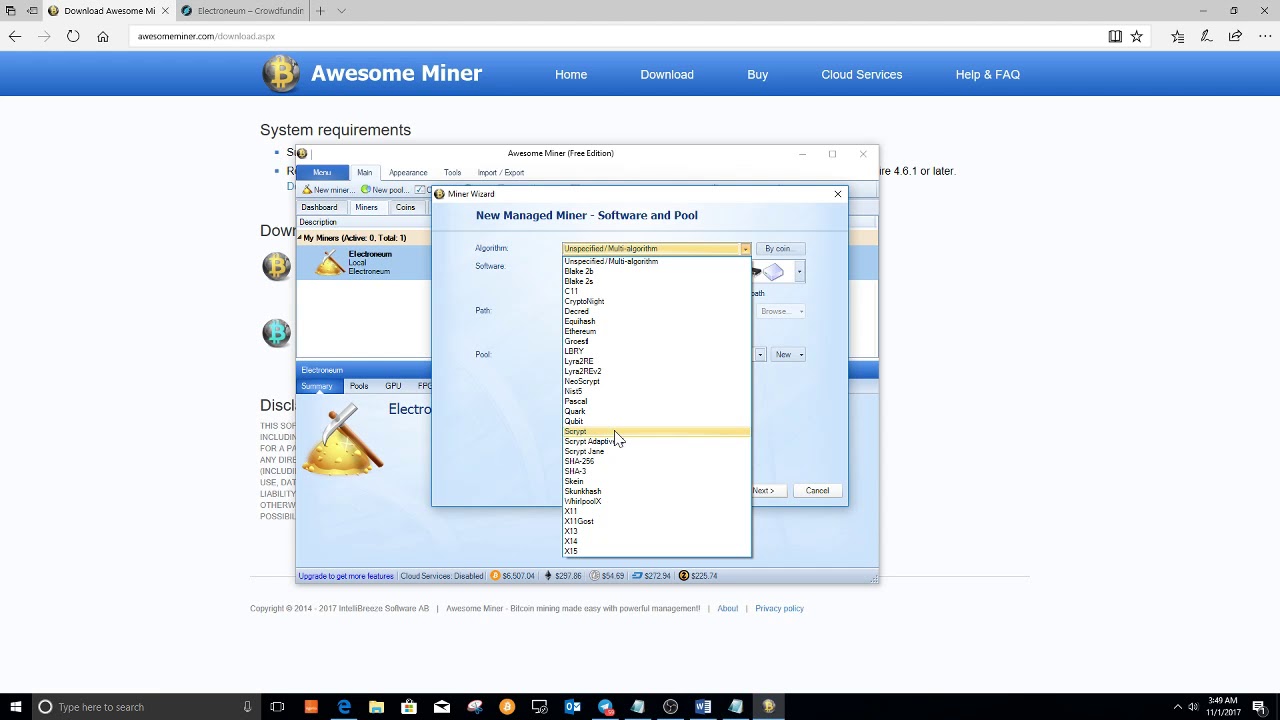The height and width of the screenshot is (720, 1280).
Task: Click Next in the Miner Wizard
Action: (x=768, y=491)
